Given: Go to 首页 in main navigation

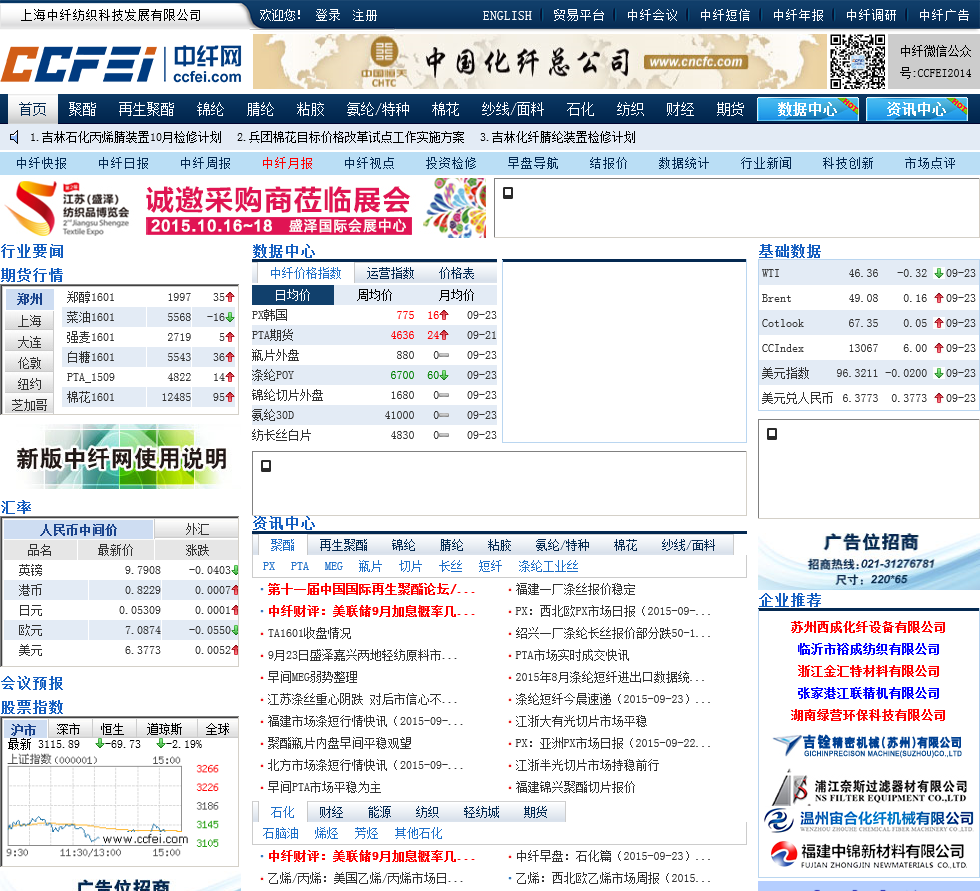Looking at the screenshot, I should click(x=32, y=109).
